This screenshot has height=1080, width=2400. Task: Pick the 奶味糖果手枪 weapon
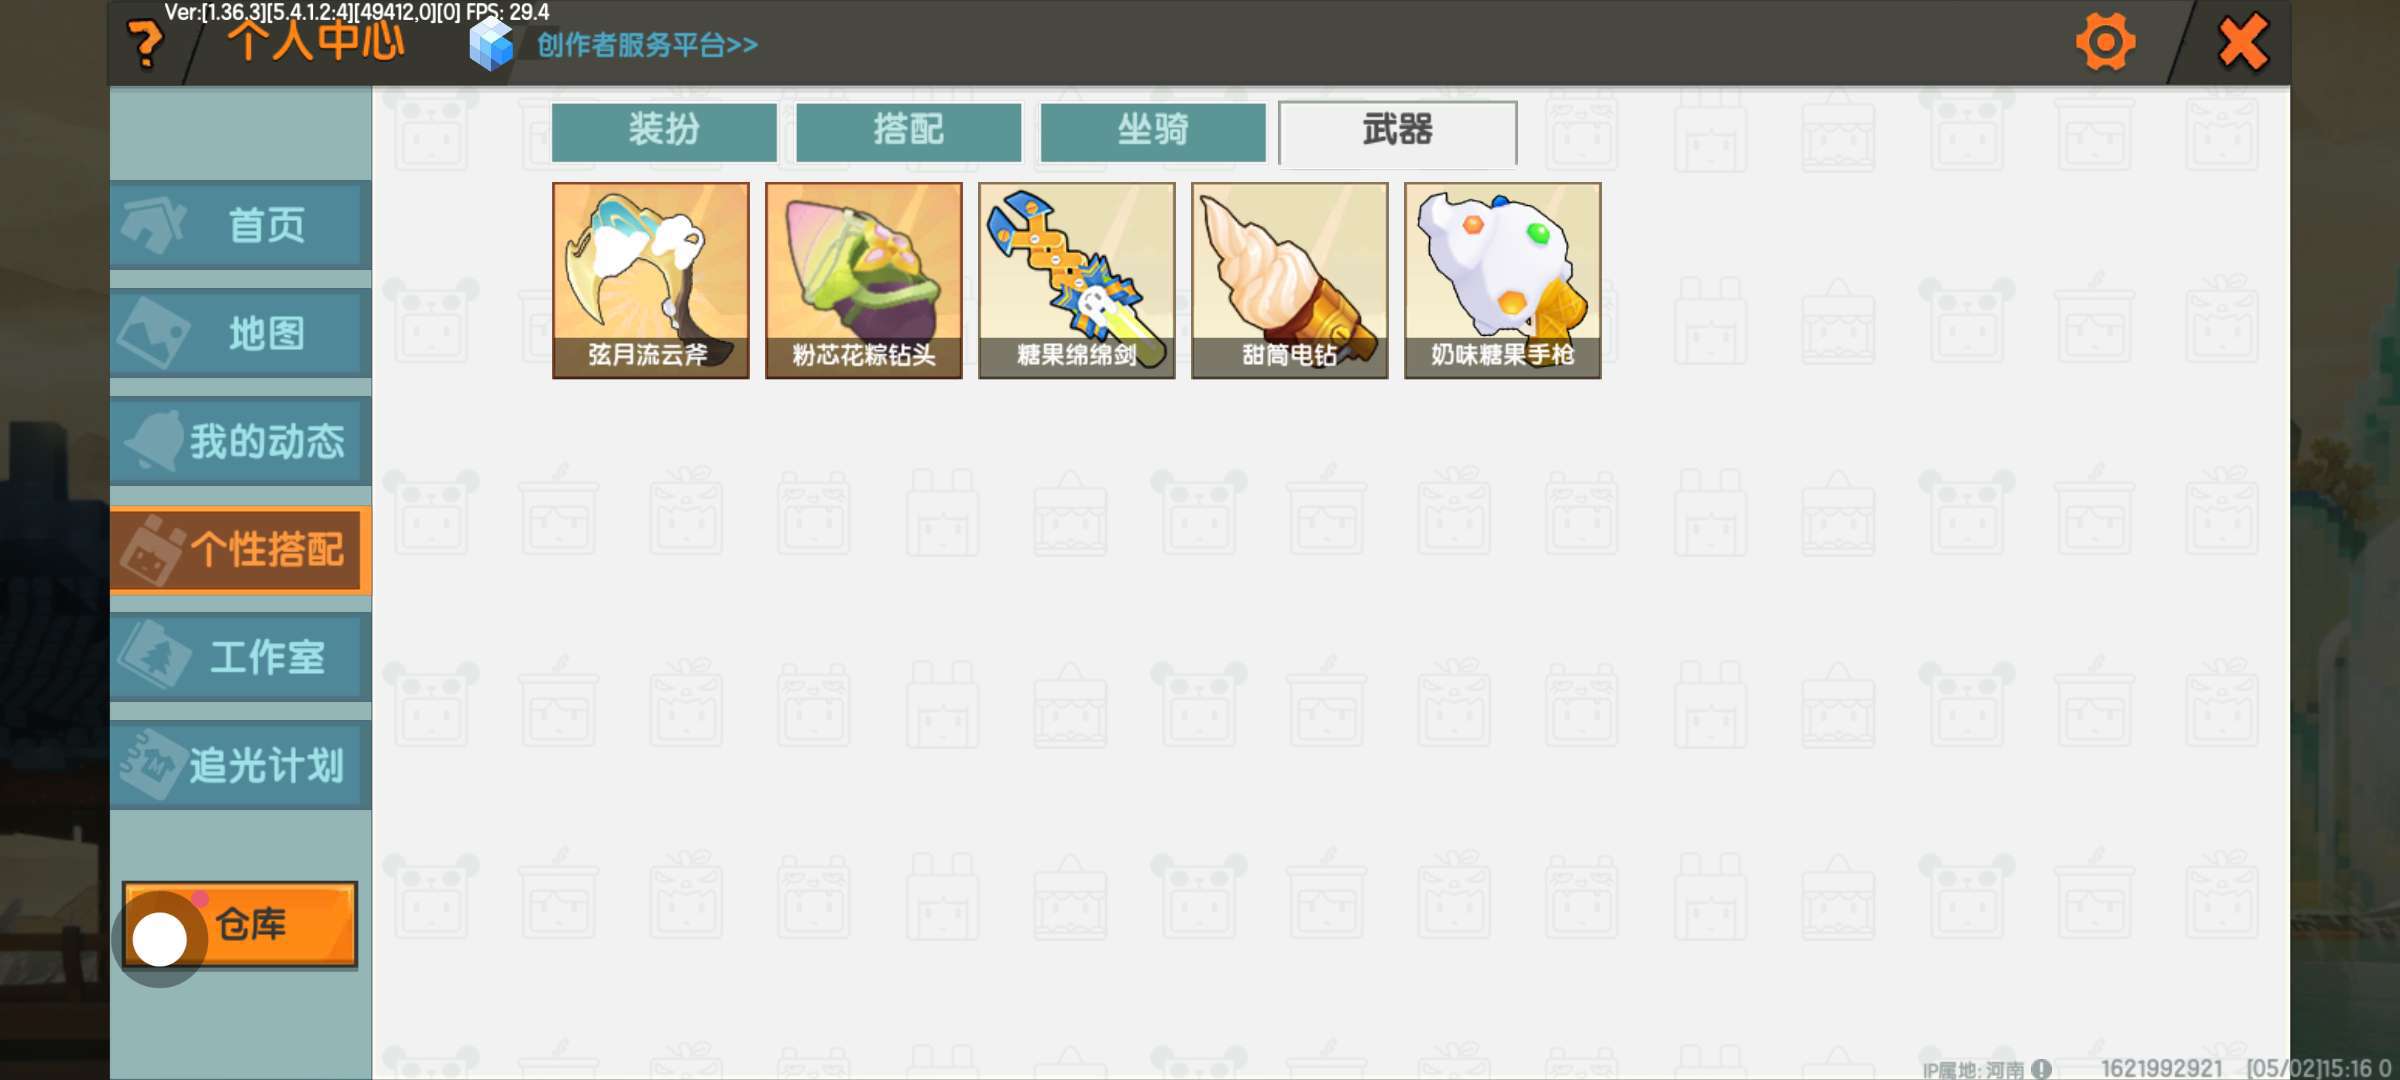coord(1503,280)
